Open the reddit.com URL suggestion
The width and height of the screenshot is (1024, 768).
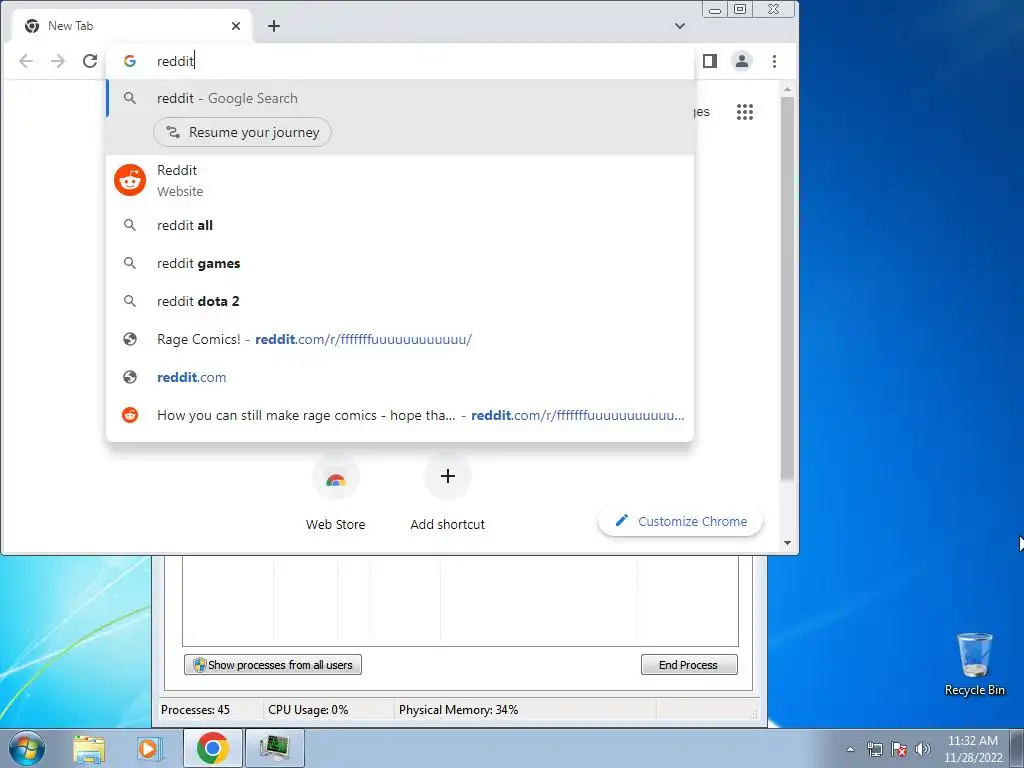[400, 377]
